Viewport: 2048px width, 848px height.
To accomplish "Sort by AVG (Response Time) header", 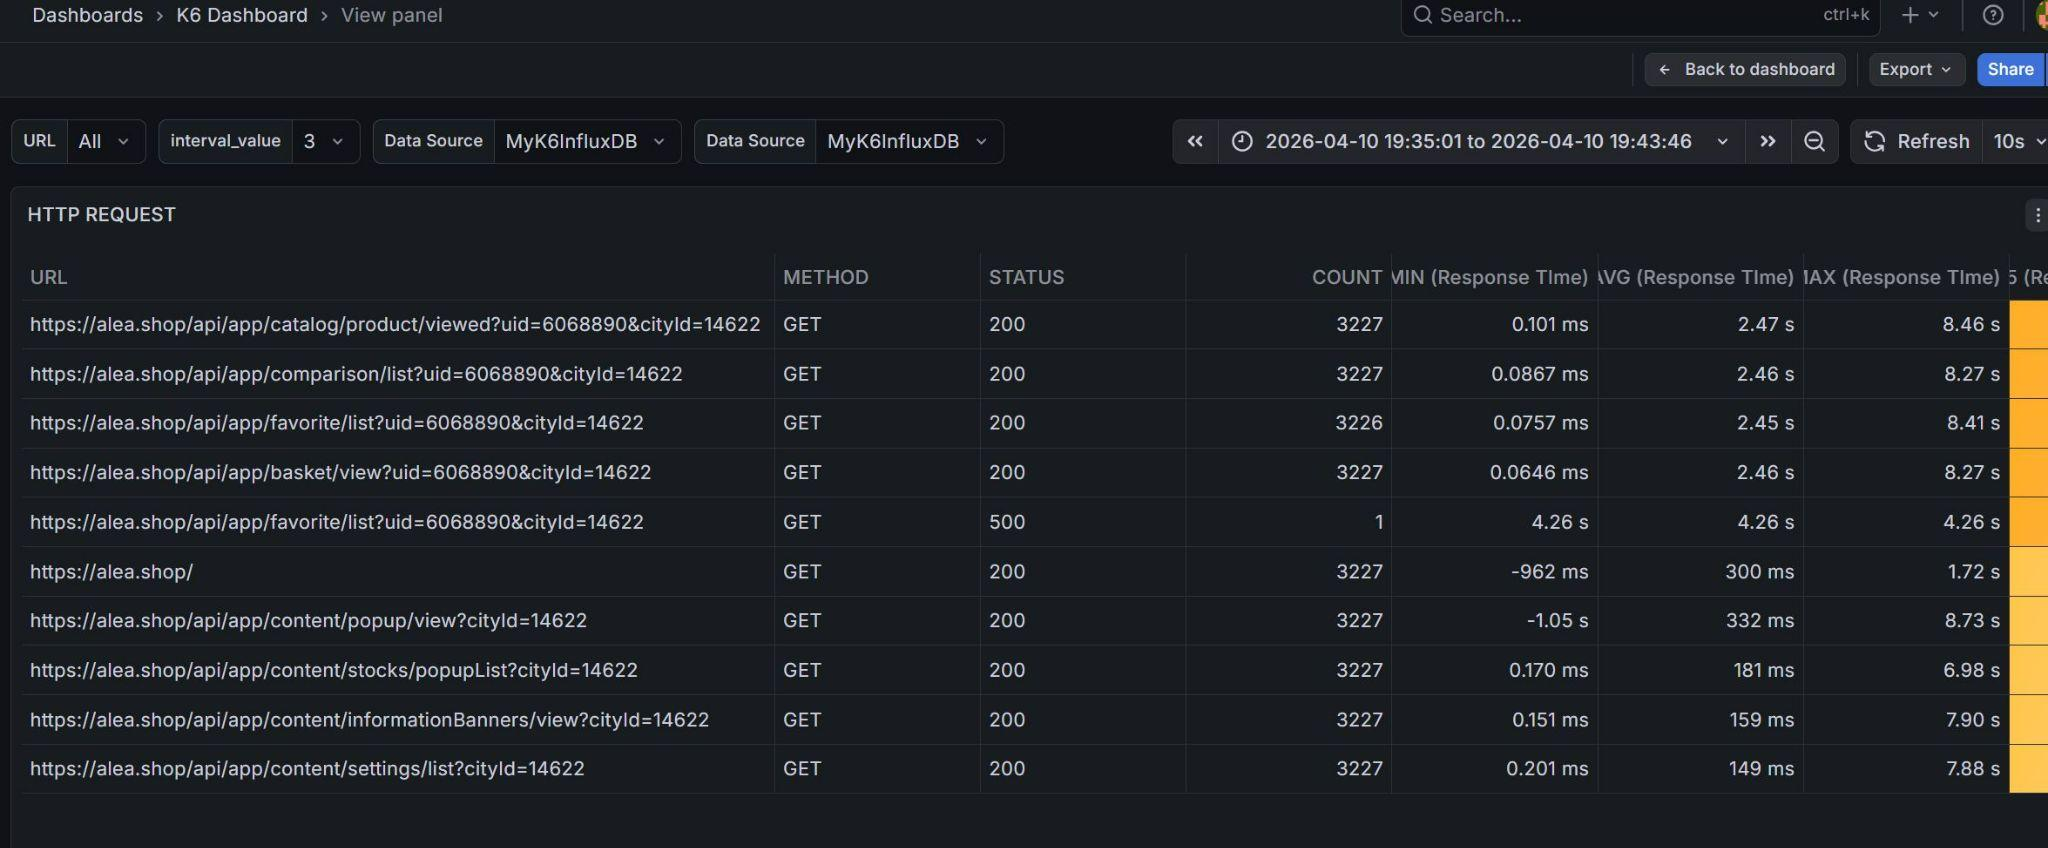I will point(1696,277).
